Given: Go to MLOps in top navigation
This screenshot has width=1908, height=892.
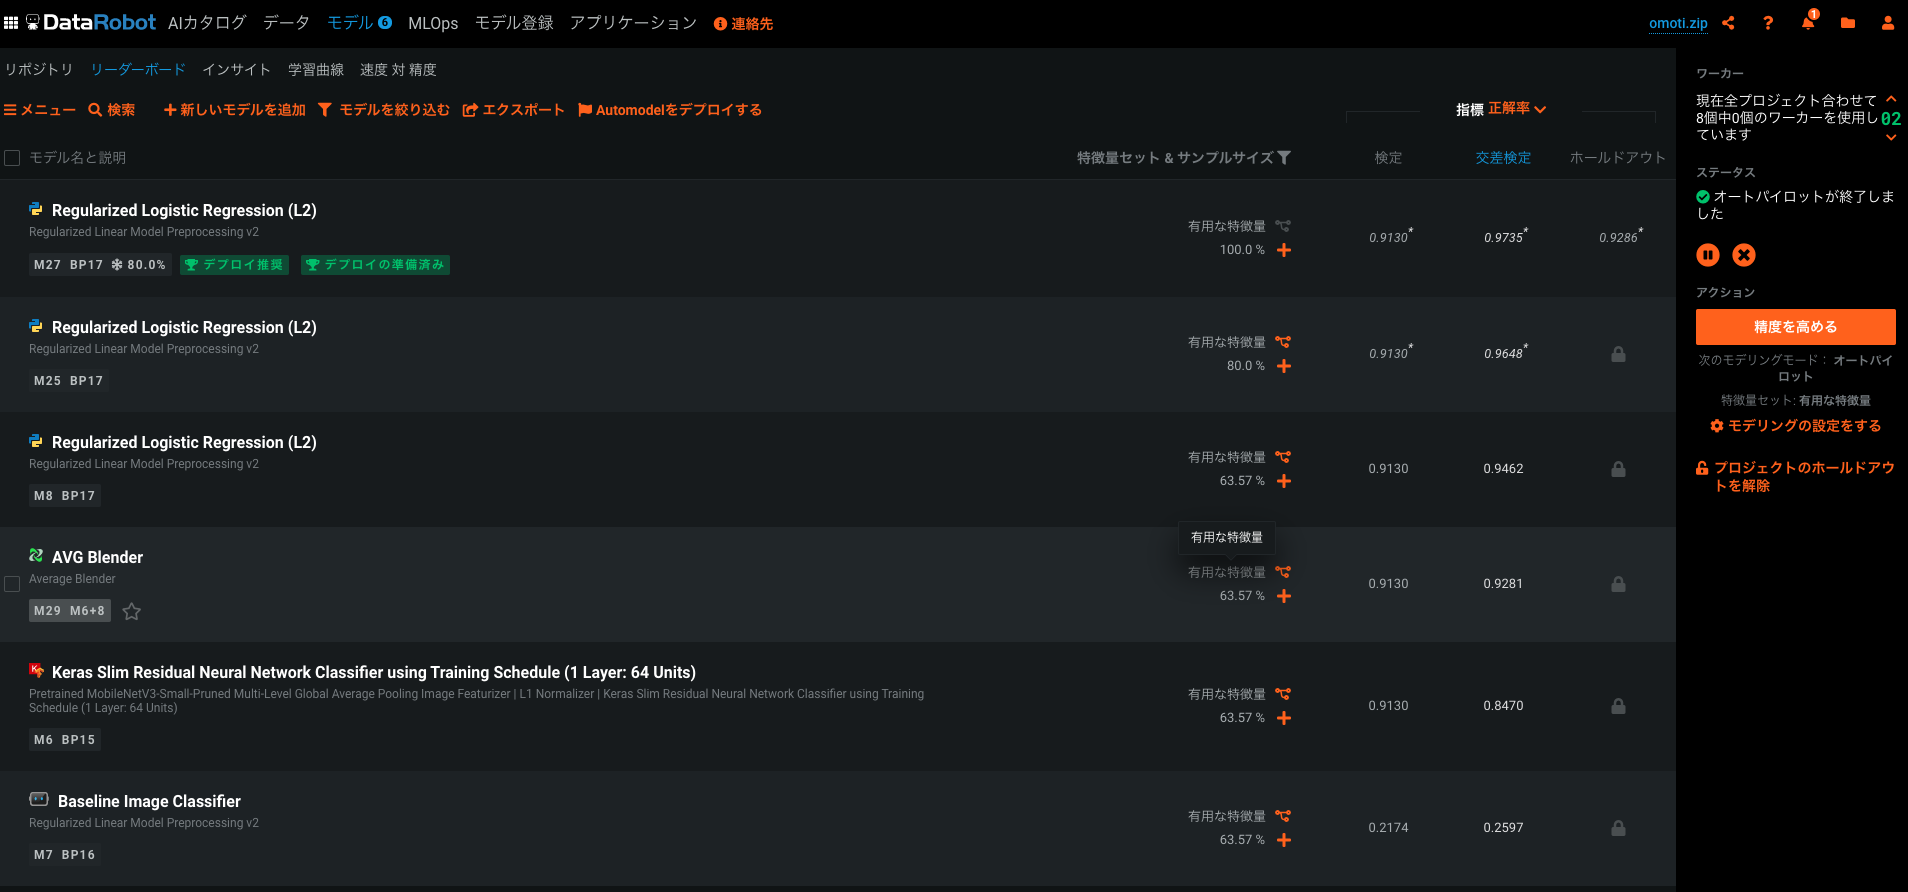Looking at the screenshot, I should pos(433,23).
